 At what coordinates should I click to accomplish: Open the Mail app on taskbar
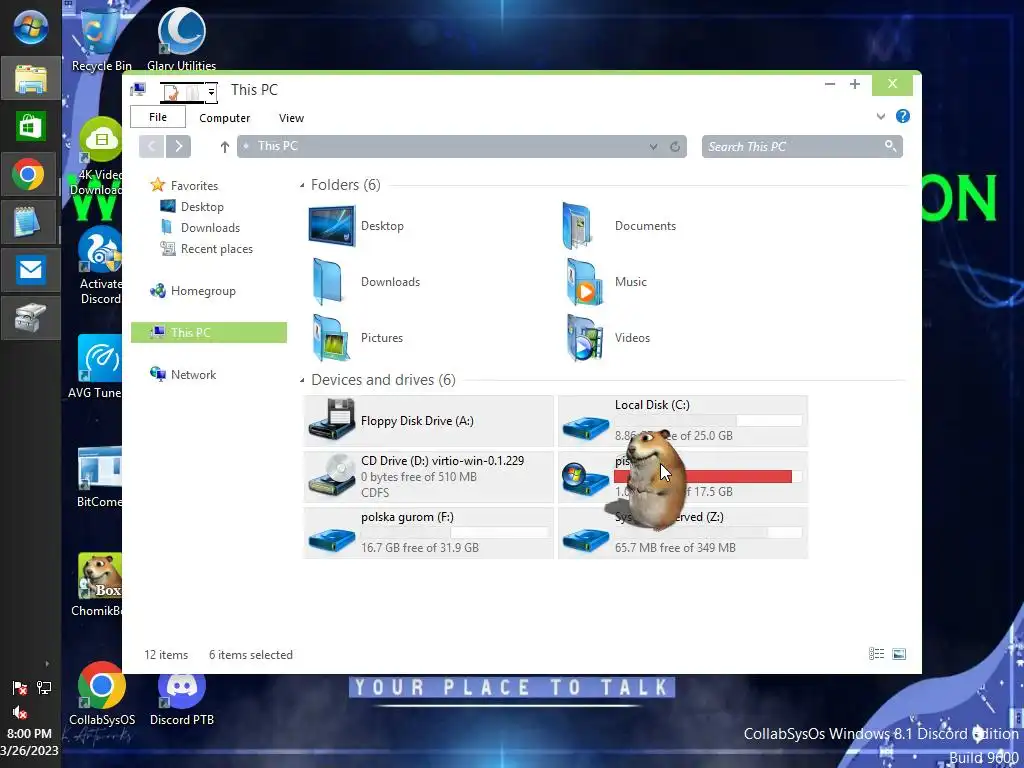click(30, 270)
